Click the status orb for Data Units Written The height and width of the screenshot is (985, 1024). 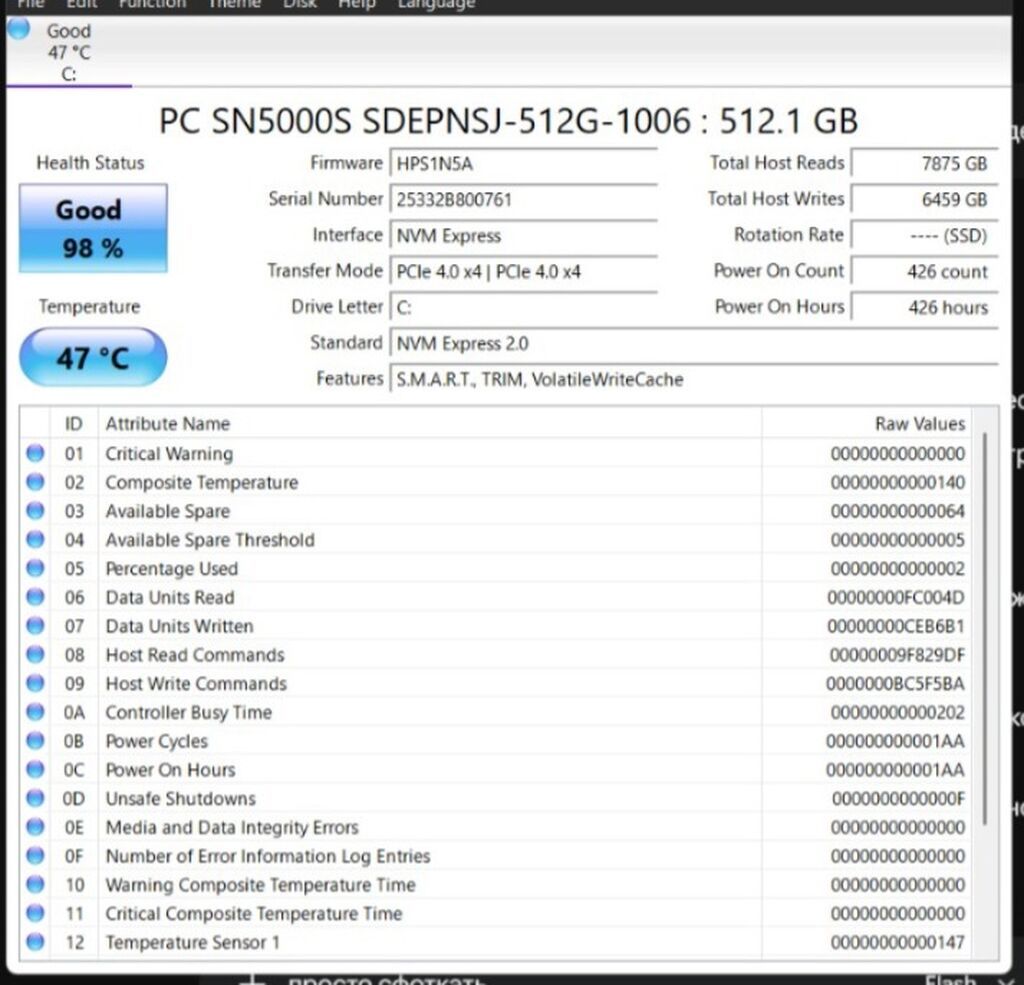click(35, 625)
